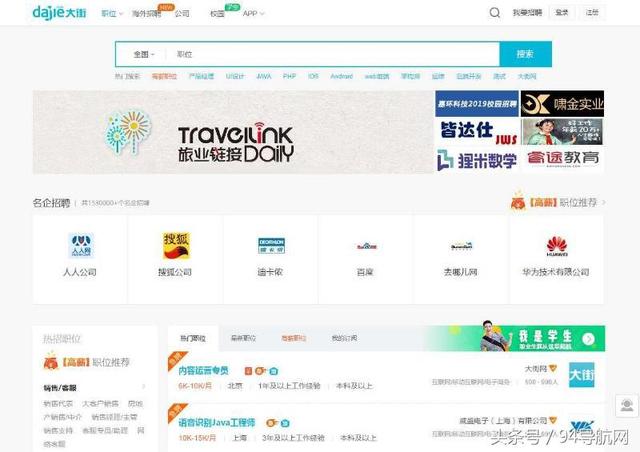Select the 产品经理 hot search keyword
This screenshot has height=452, width=640.
(x=201, y=76)
